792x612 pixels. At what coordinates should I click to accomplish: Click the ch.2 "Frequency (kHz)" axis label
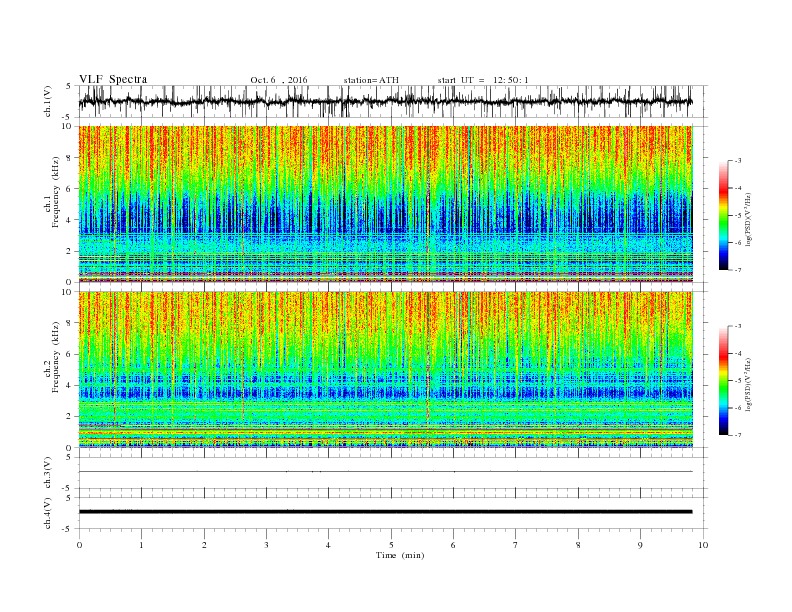(55, 357)
